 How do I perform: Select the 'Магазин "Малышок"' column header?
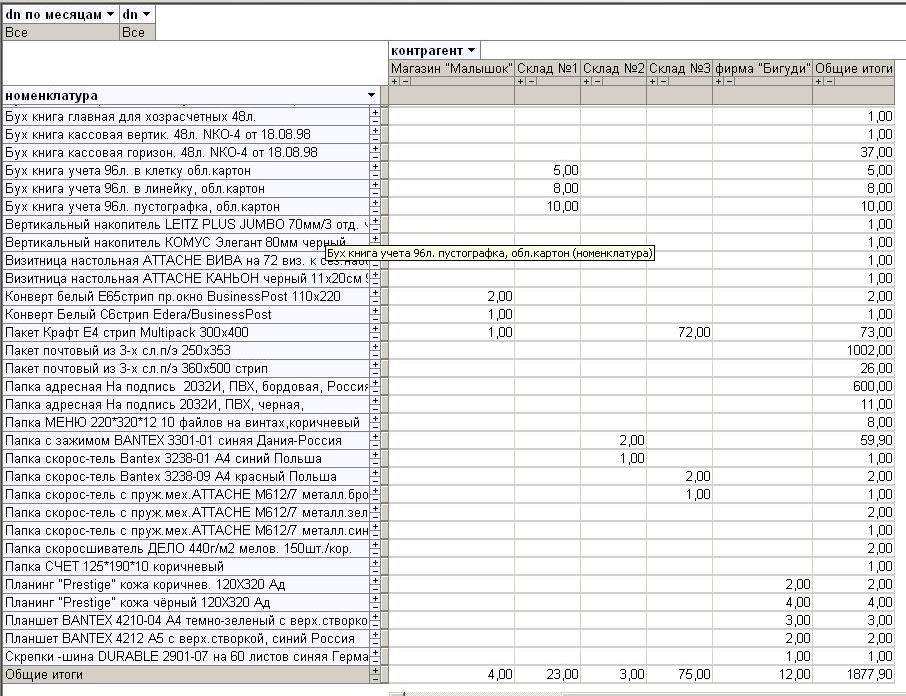coord(451,68)
